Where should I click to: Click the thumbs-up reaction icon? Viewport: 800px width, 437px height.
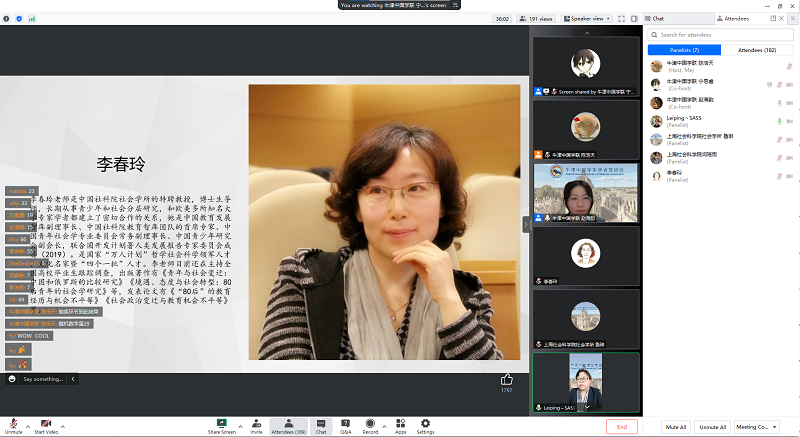pos(506,379)
